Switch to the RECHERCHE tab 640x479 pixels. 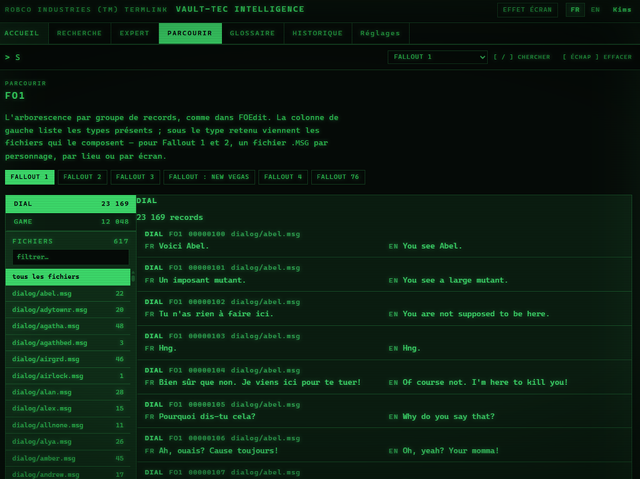[x=79, y=33]
